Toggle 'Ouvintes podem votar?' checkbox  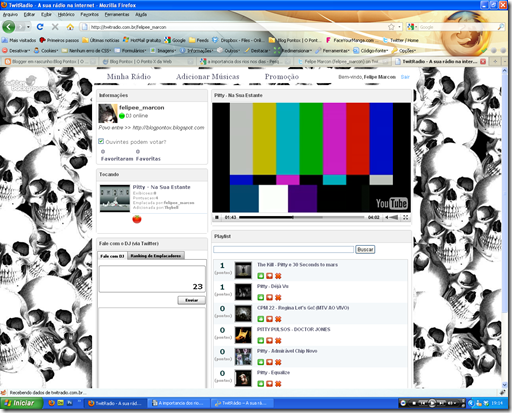click(x=101, y=141)
